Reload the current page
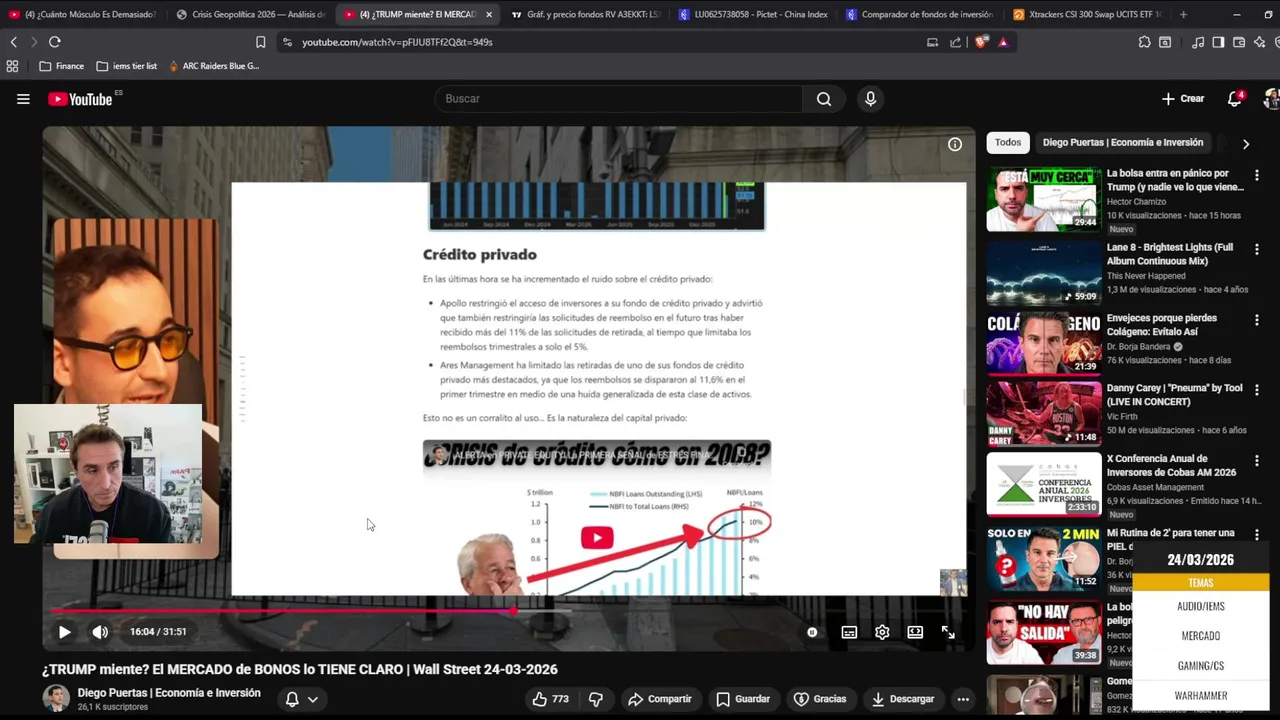Screen dimensions: 1280x720 tap(55, 42)
